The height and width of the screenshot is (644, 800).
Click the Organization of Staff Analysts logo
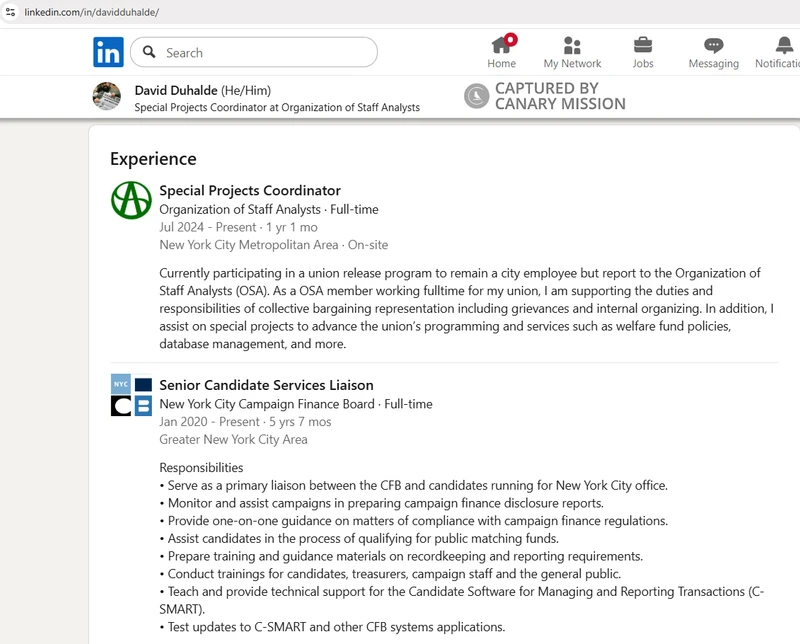click(131, 200)
